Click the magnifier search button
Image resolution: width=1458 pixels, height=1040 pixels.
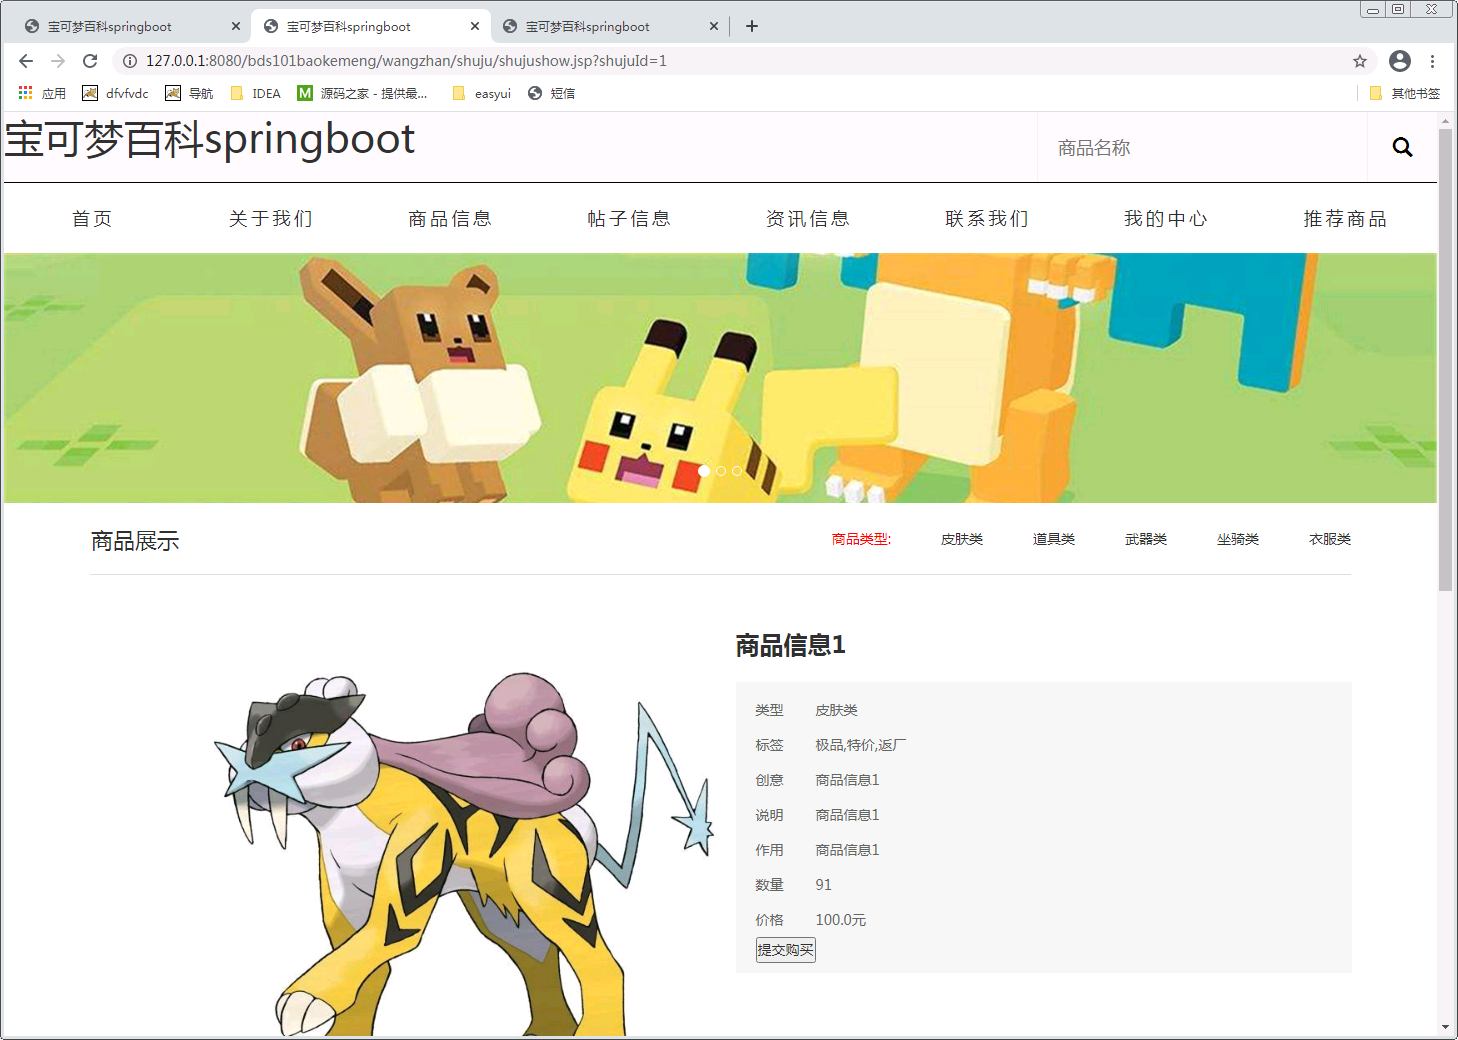tap(1402, 147)
